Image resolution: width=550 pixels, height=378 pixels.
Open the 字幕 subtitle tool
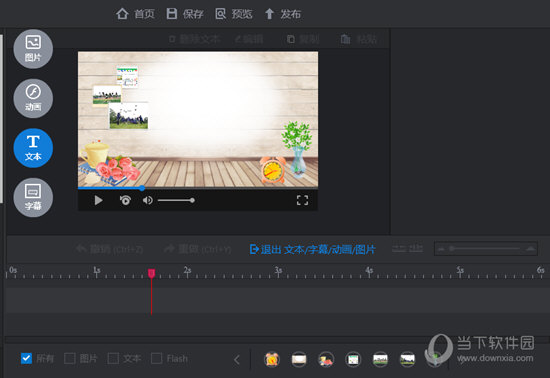click(x=33, y=197)
